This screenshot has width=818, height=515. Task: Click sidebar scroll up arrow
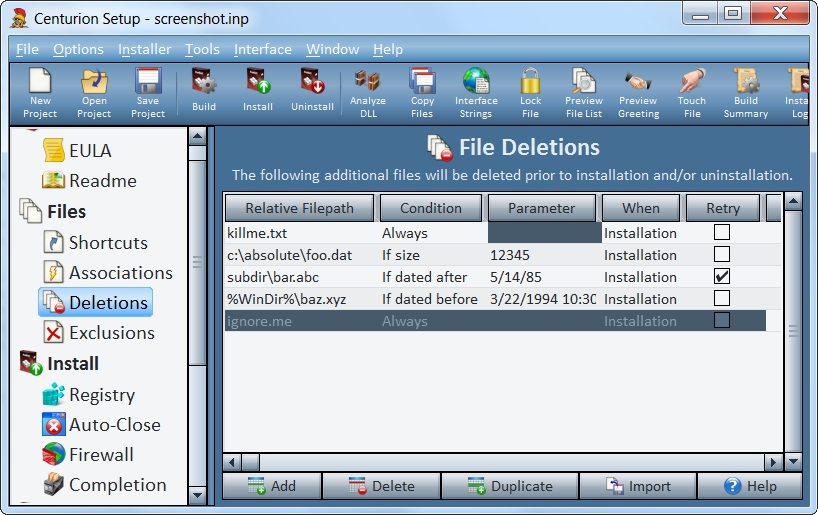click(197, 137)
